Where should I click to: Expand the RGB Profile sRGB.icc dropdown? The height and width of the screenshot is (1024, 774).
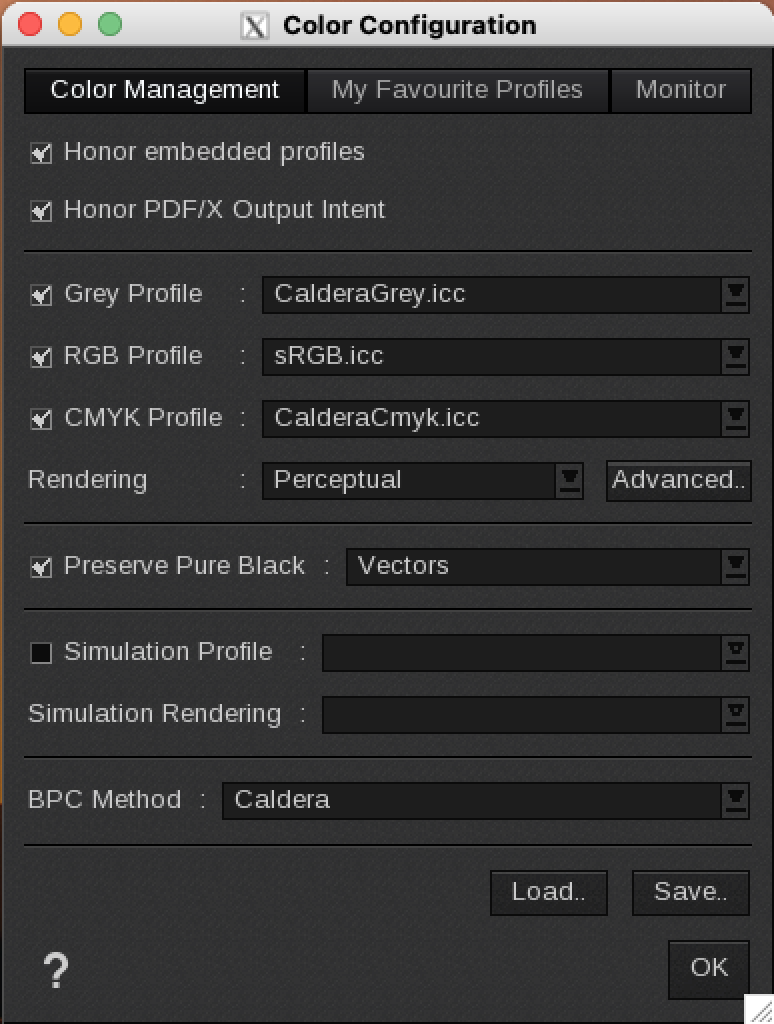(x=505, y=357)
